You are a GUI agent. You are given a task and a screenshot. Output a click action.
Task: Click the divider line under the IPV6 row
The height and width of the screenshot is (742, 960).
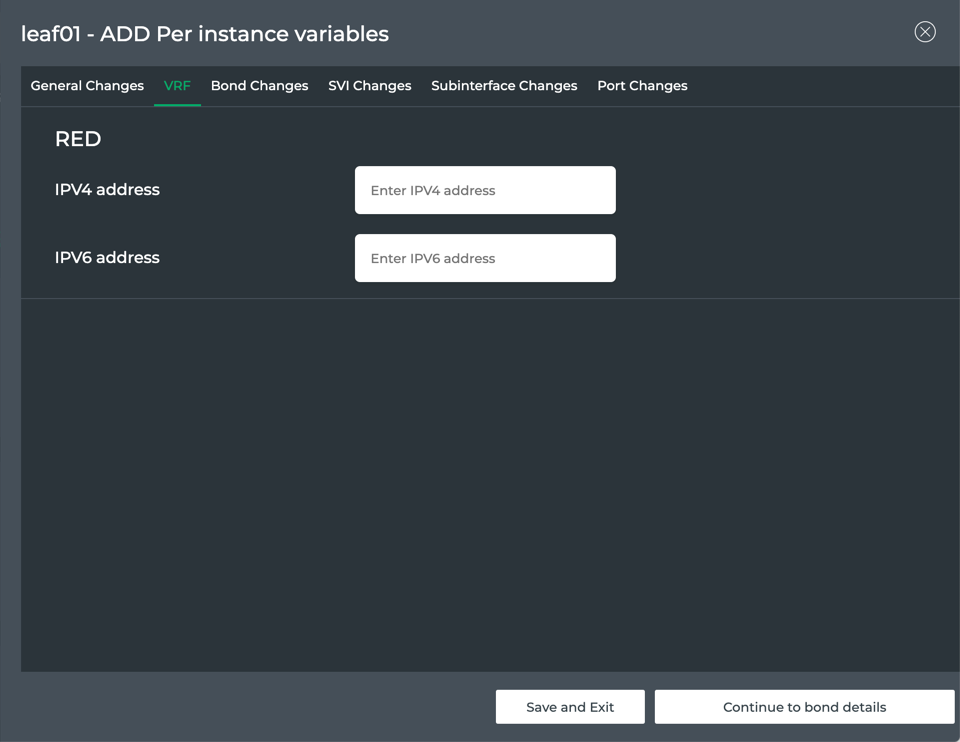[x=490, y=298]
